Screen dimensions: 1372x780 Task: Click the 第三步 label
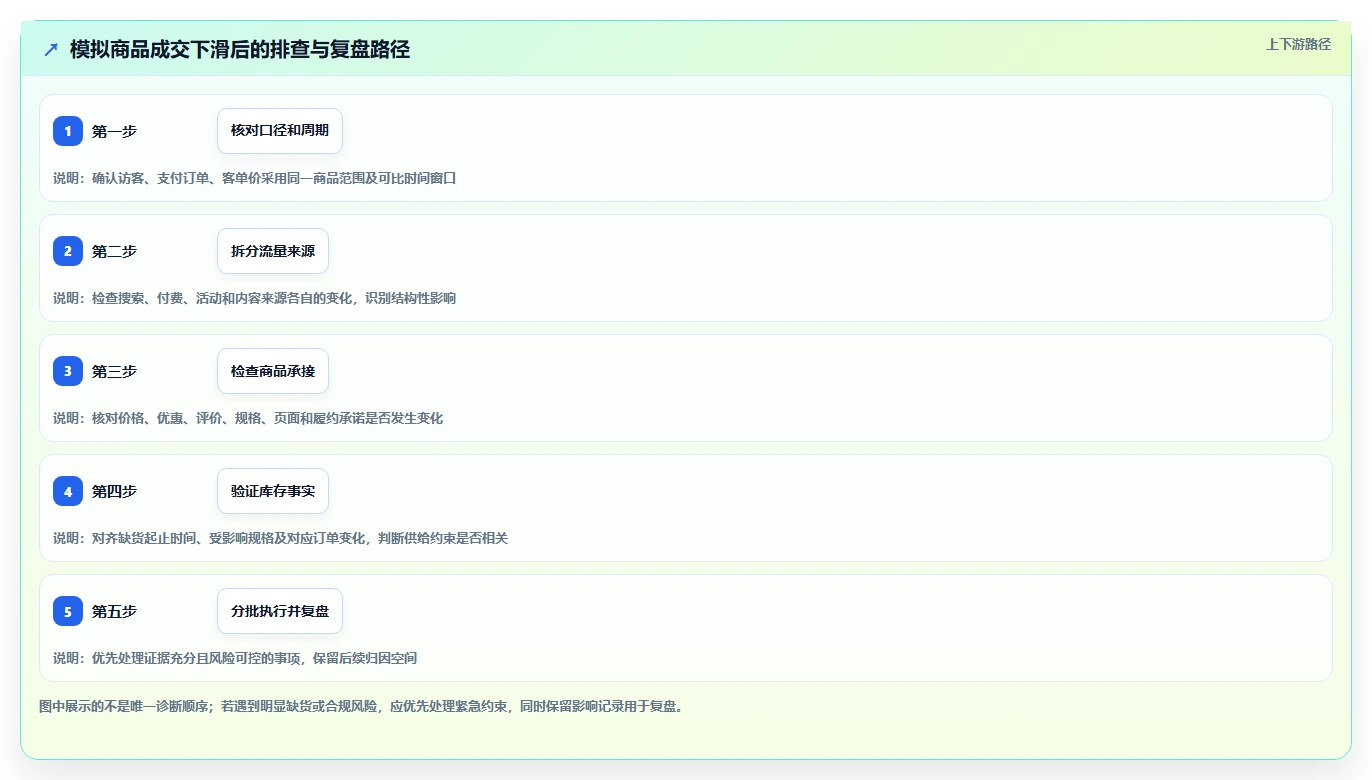[114, 371]
